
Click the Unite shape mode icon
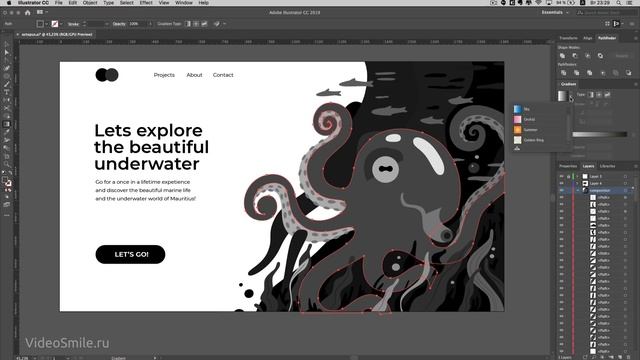562,56
